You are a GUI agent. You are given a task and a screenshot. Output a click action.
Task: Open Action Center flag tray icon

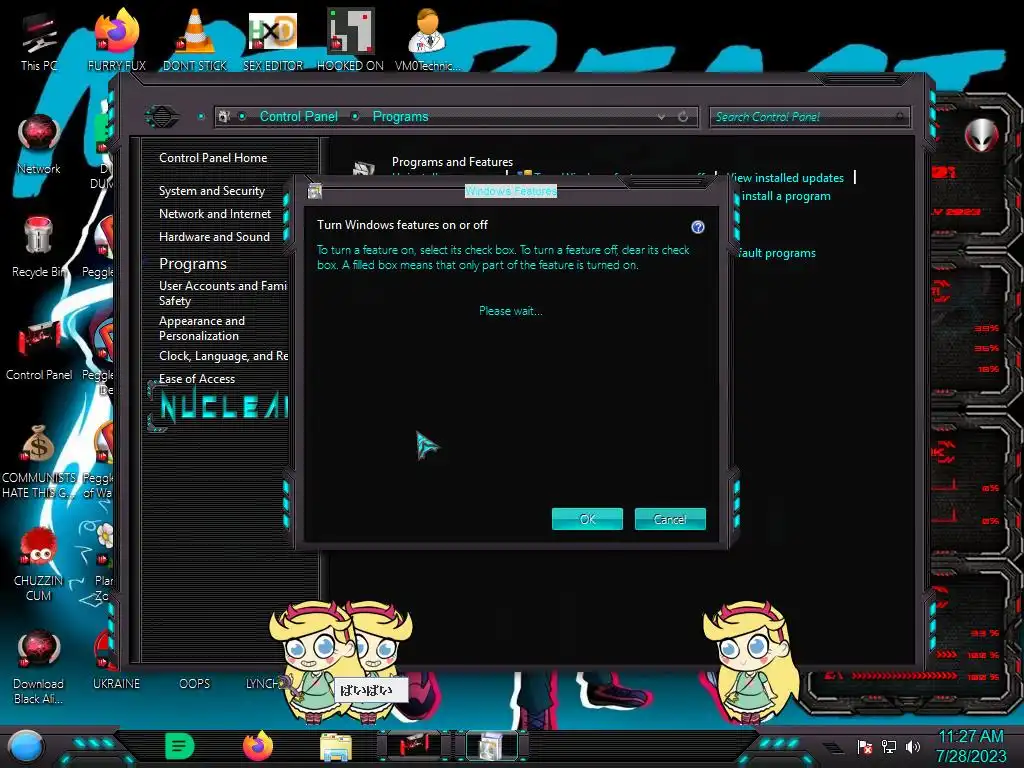(x=865, y=746)
